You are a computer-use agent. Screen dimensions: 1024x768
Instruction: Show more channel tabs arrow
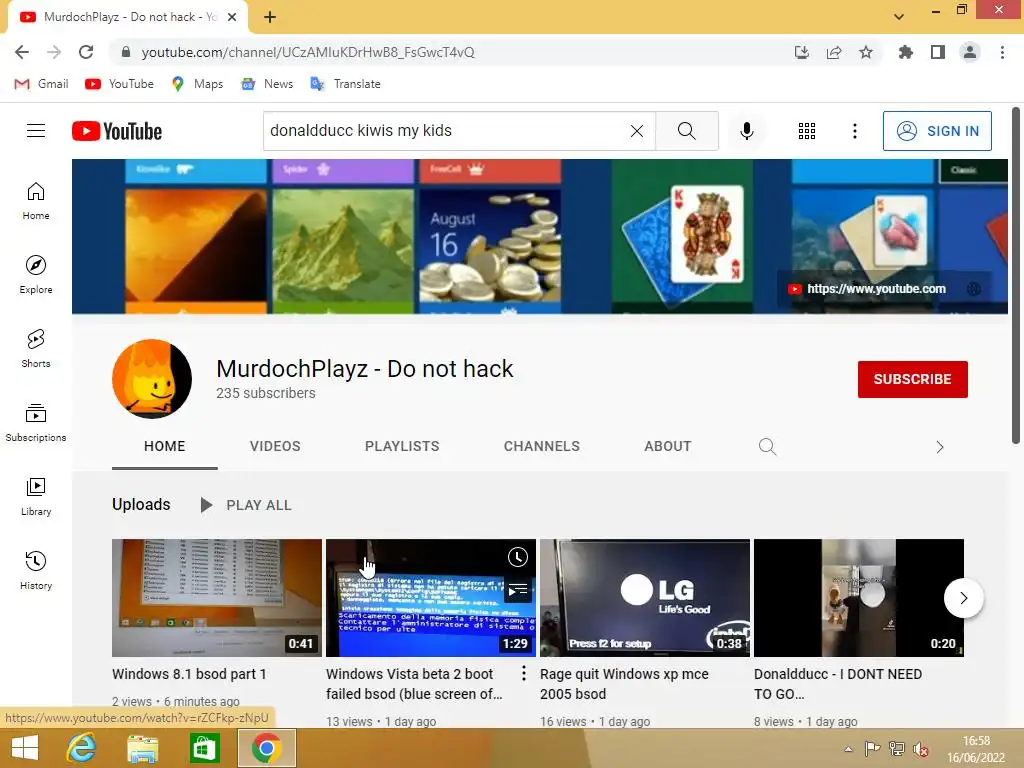pyautogui.click(x=939, y=447)
